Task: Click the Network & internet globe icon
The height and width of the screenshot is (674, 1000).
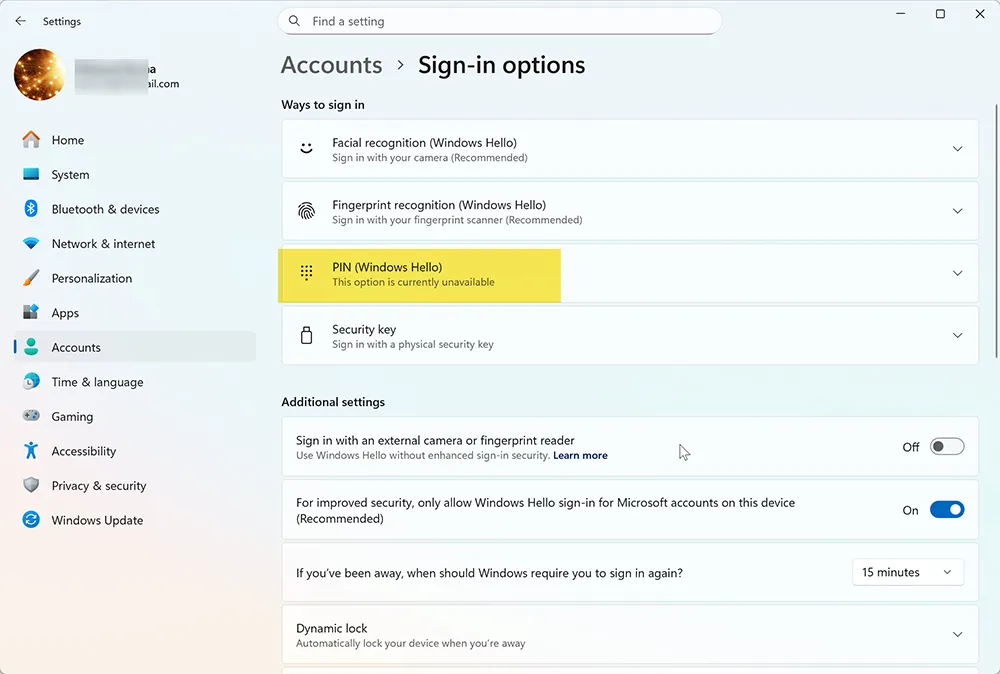Action: pos(28,243)
